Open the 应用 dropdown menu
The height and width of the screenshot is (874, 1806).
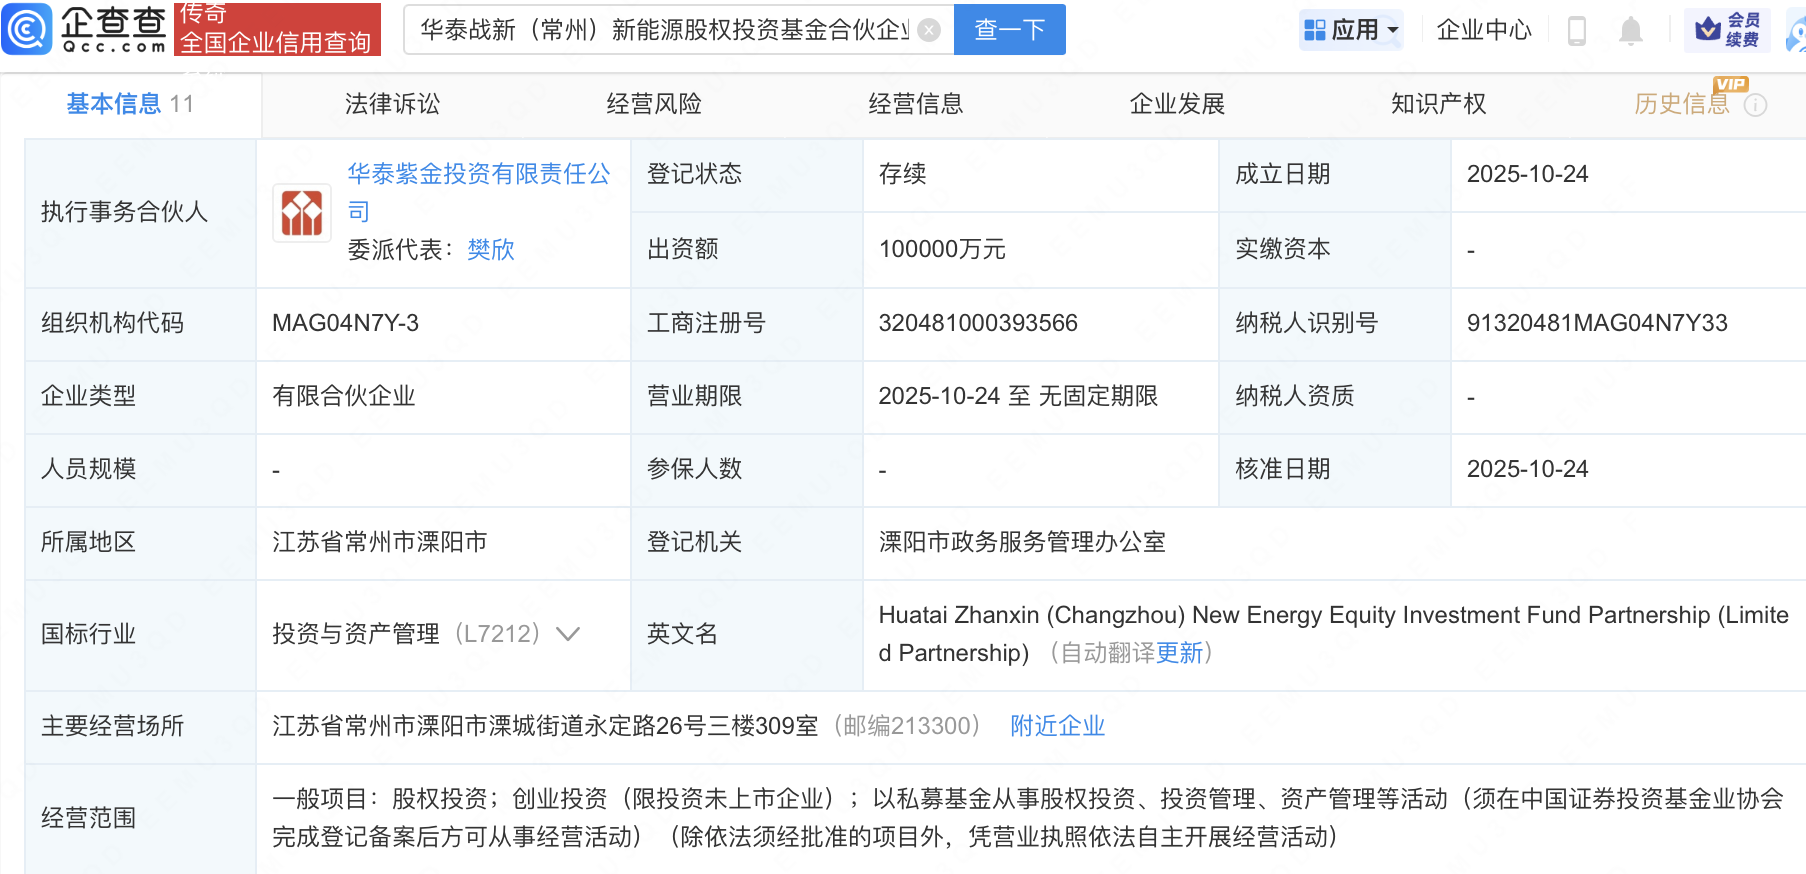point(1353,30)
